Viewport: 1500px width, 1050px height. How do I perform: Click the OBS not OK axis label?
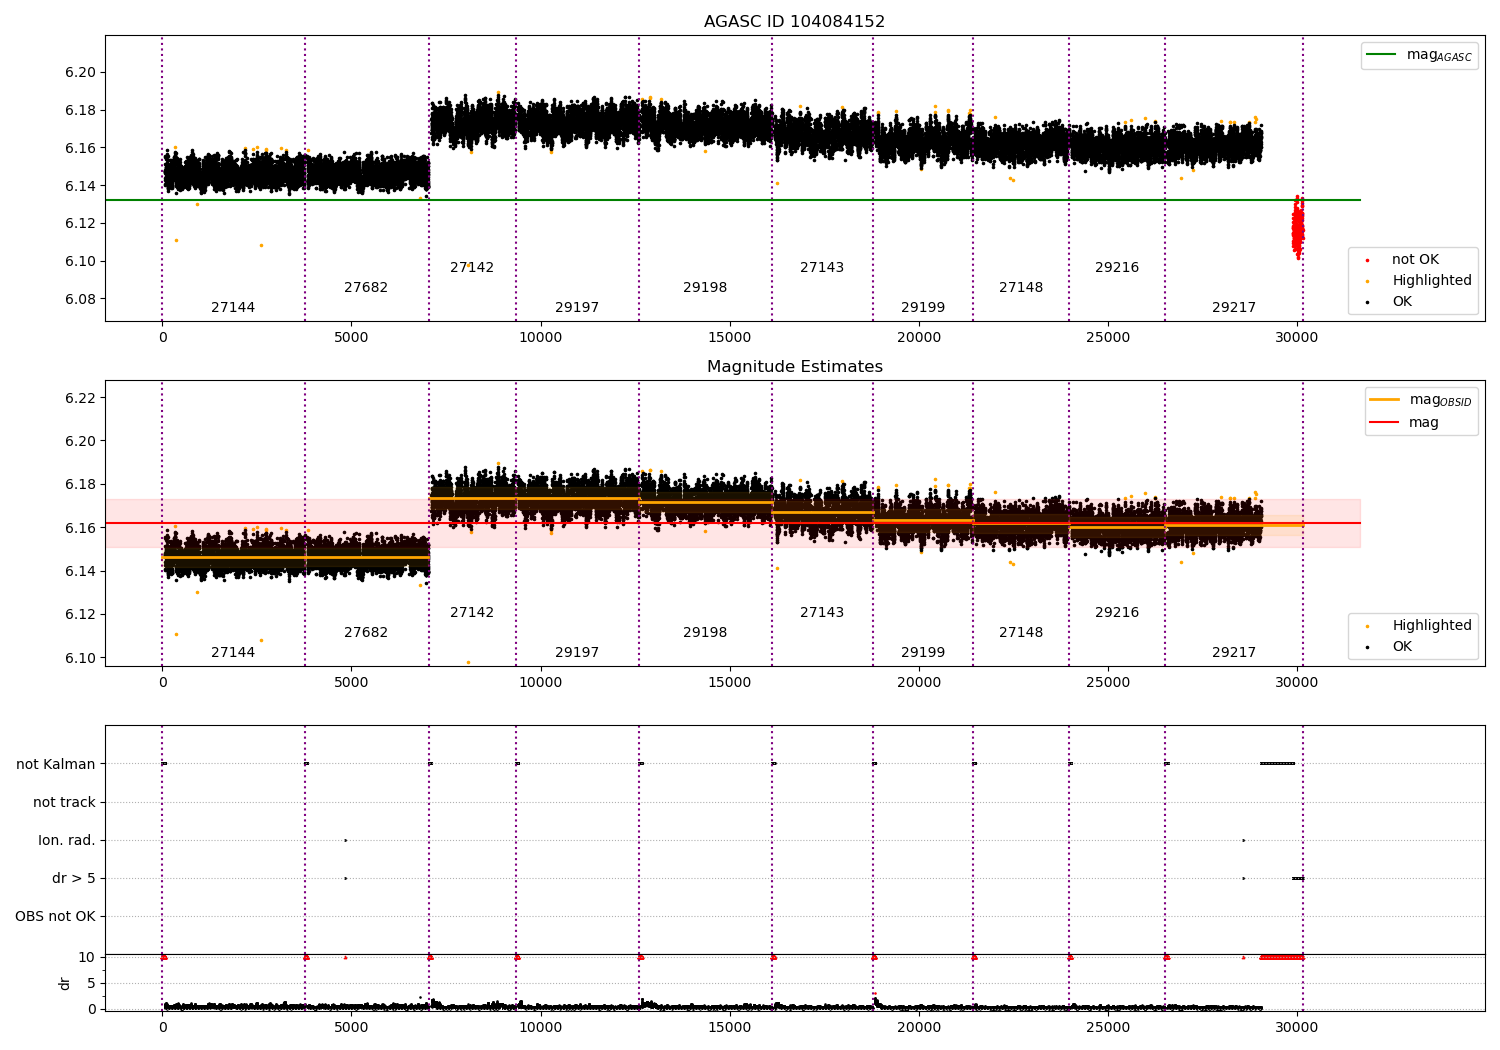pyautogui.click(x=55, y=917)
